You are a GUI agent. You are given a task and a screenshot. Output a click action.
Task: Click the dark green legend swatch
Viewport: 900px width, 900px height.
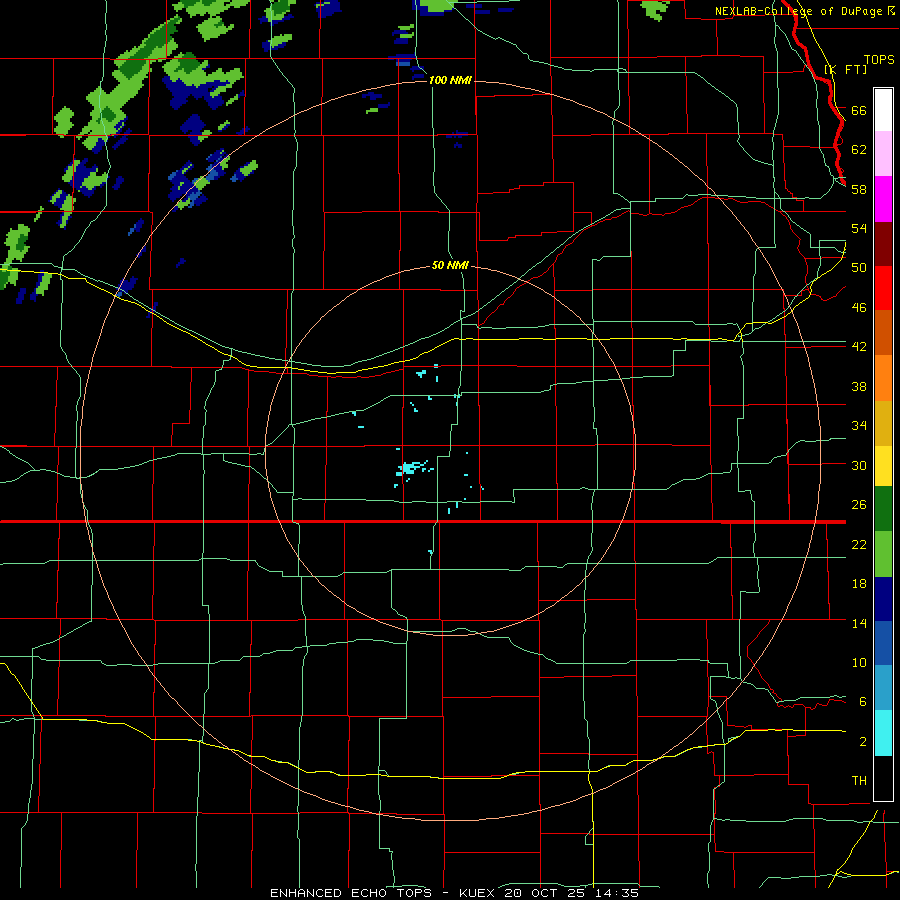point(883,509)
